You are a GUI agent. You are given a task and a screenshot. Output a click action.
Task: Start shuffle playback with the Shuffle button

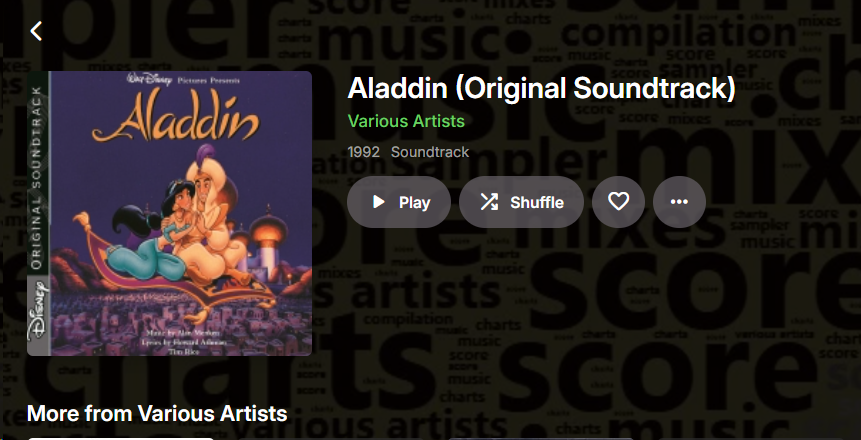tap(521, 202)
